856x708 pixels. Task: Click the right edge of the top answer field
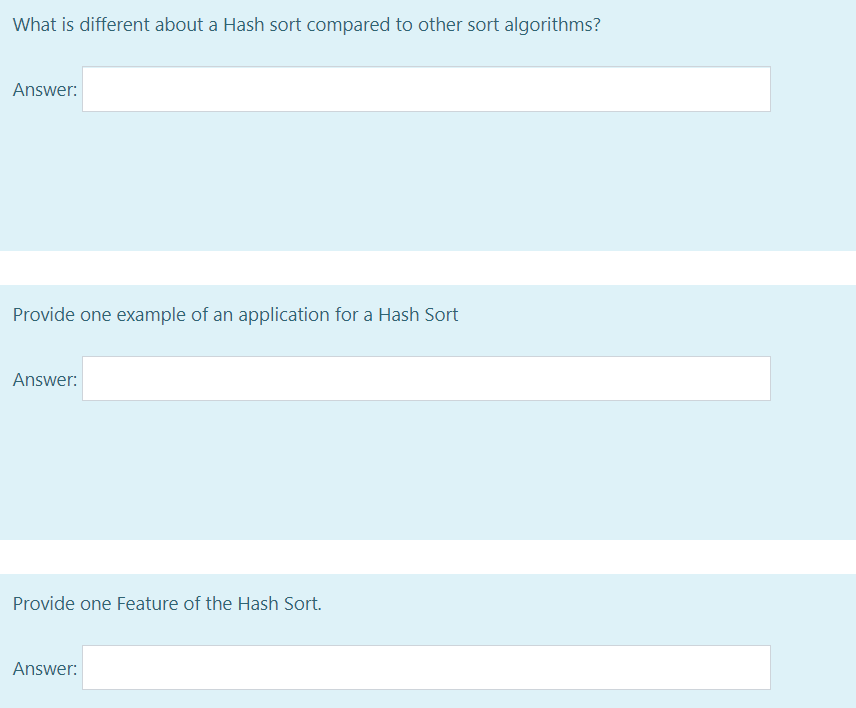[765, 89]
